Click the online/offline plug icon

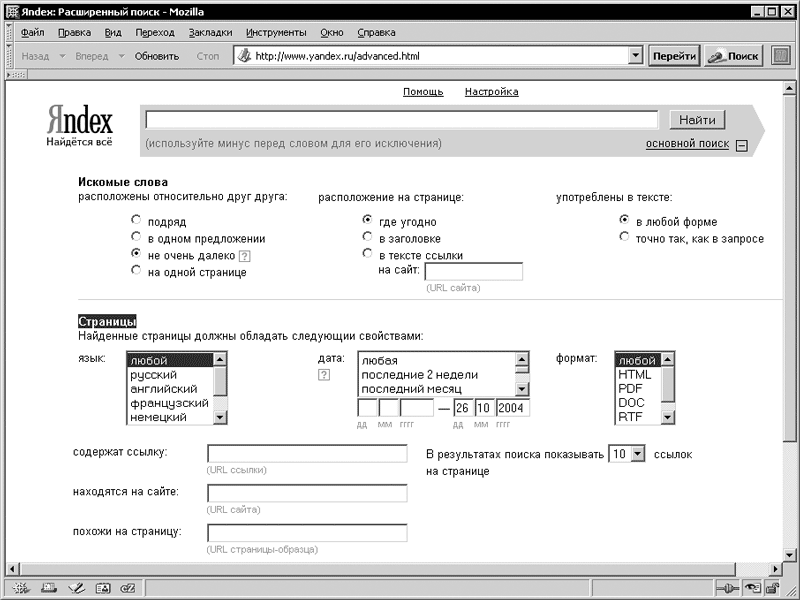coord(727,588)
